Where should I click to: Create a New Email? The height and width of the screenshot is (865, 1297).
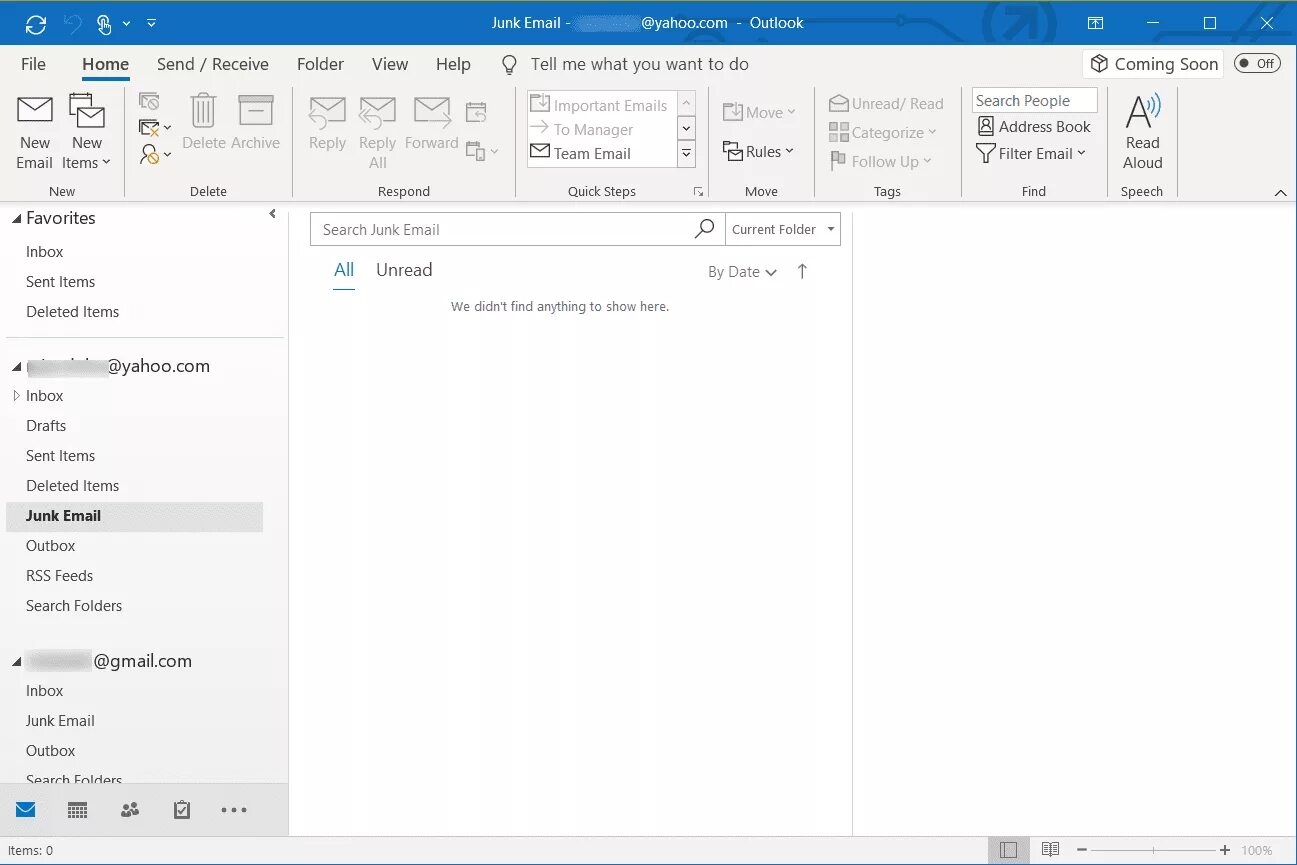[x=35, y=133]
